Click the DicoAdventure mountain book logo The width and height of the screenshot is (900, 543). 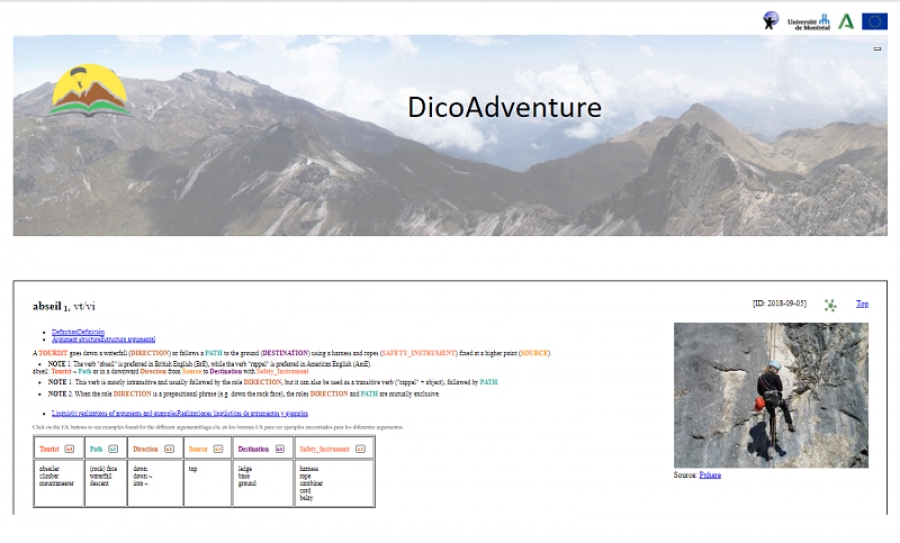[x=89, y=91]
